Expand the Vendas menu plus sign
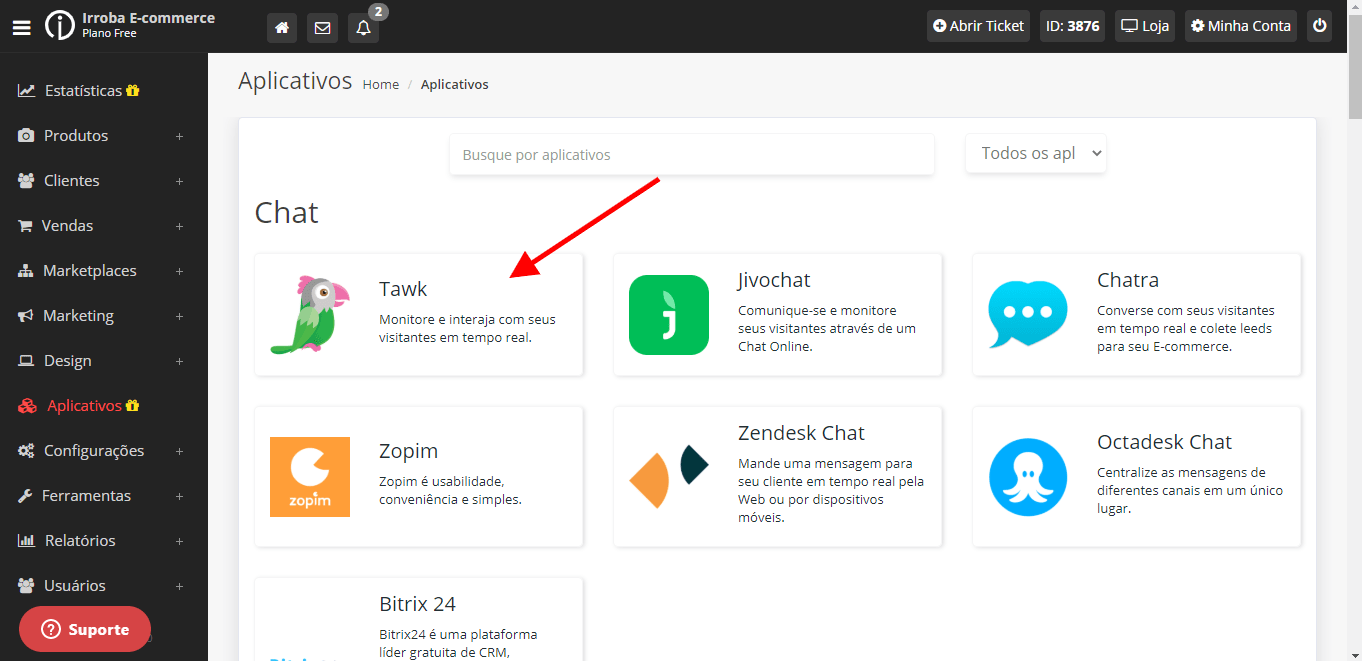Screen dimensions: 1362x661 point(180,226)
